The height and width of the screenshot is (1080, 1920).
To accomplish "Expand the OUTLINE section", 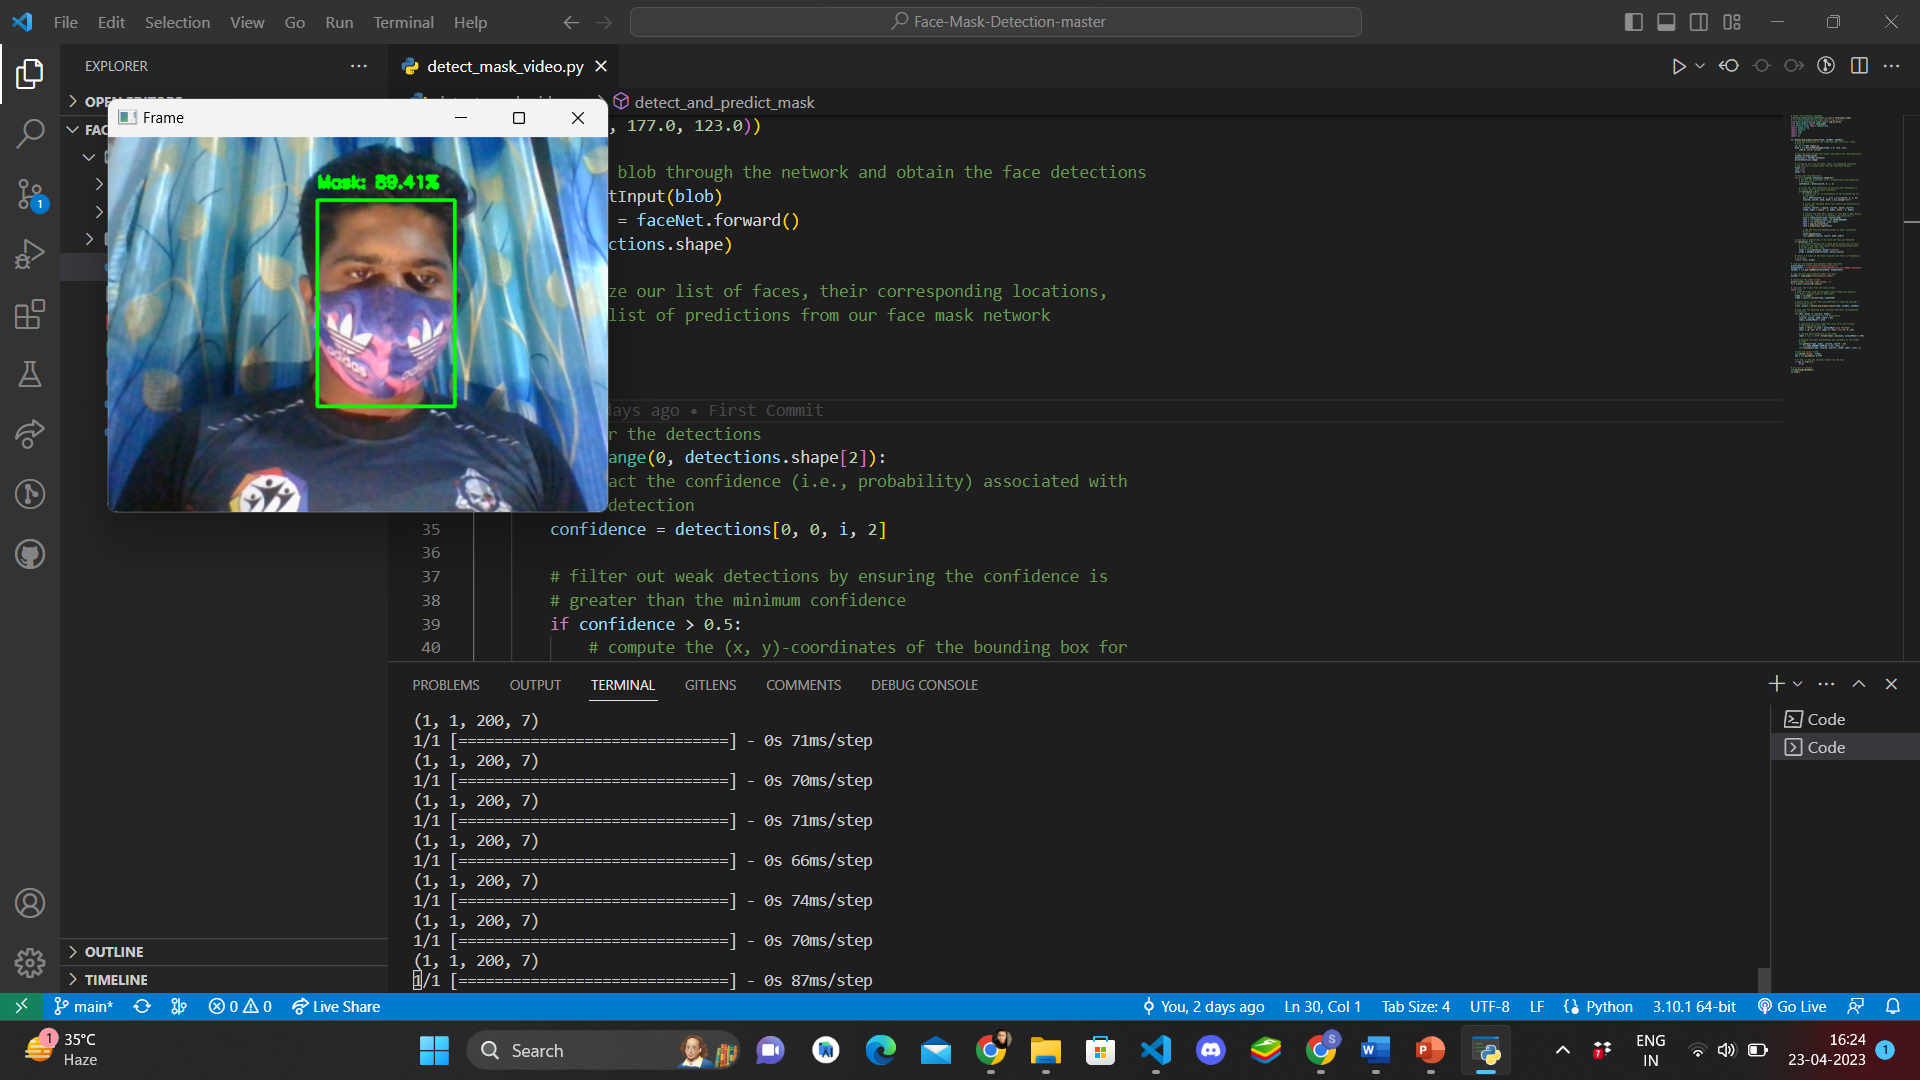I will pyautogui.click(x=114, y=952).
